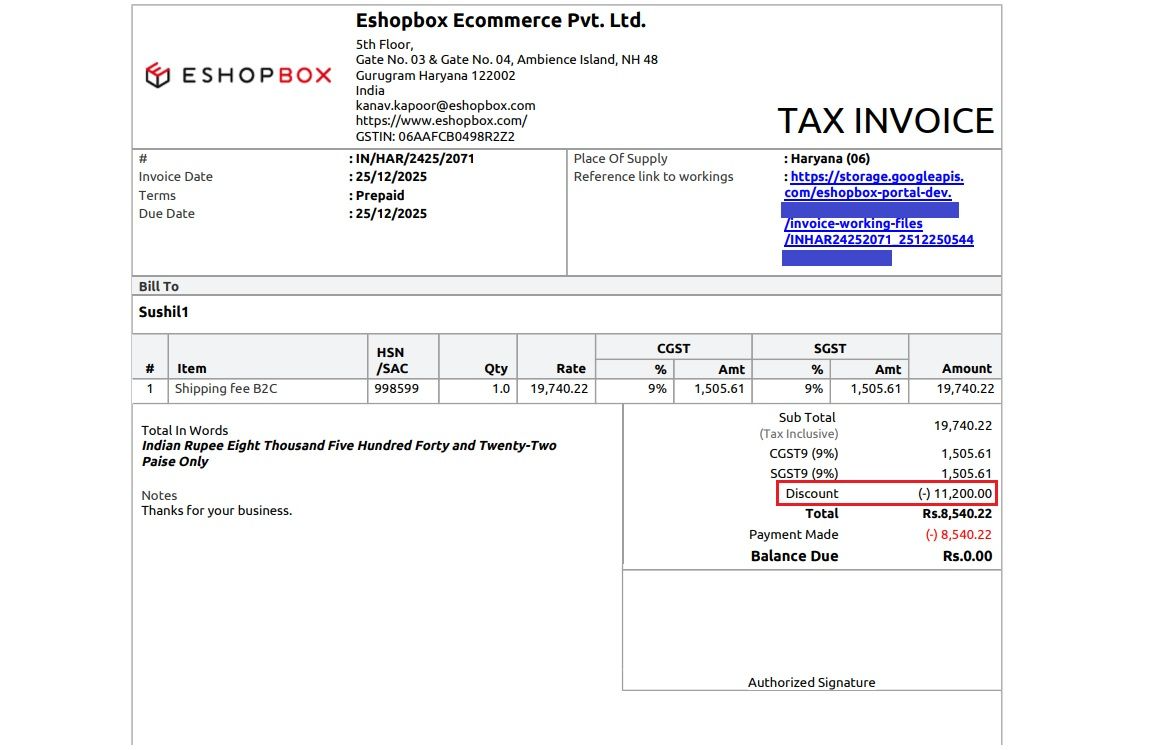Image resolution: width=1152 pixels, height=750 pixels.
Task: Select invoice number IN/HAR/2425/2071
Action: [x=415, y=159]
